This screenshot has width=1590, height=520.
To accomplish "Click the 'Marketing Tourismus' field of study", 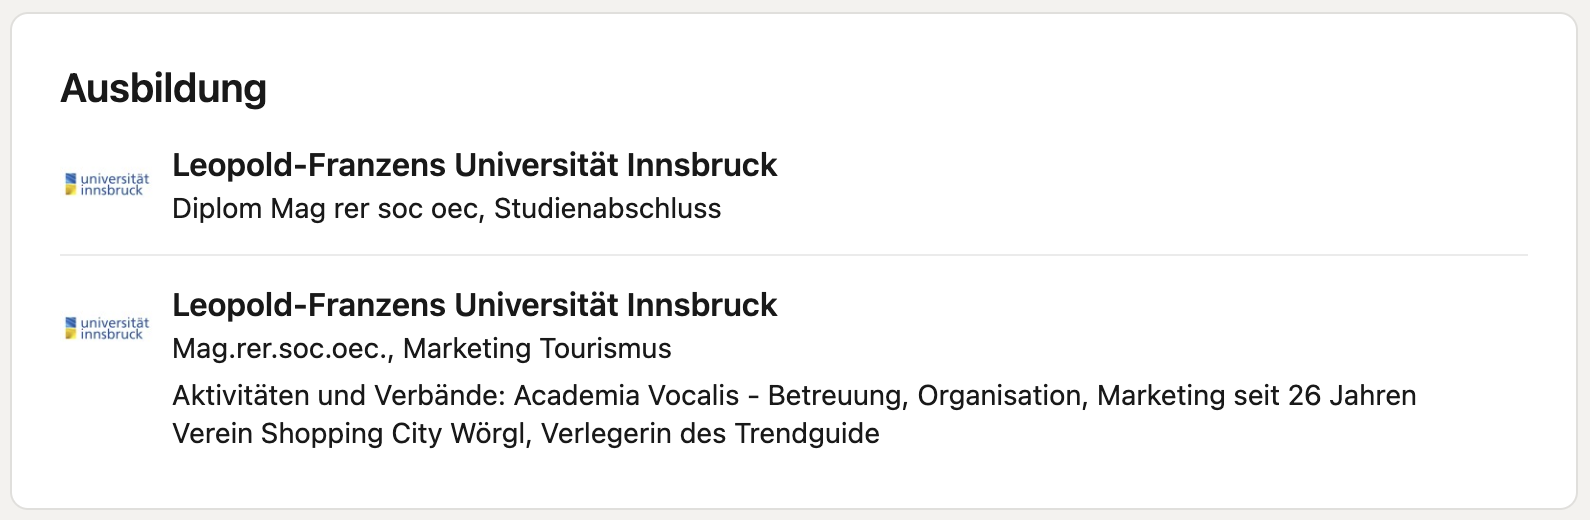I will [x=537, y=349].
